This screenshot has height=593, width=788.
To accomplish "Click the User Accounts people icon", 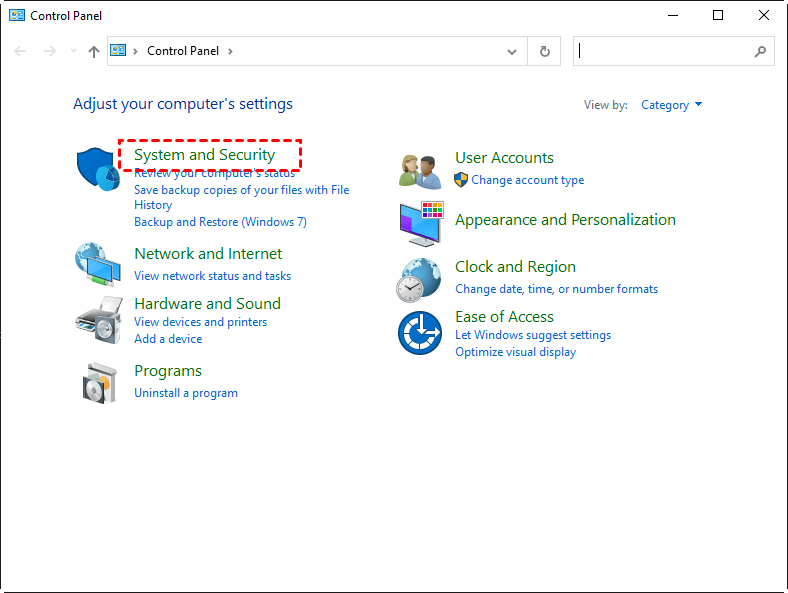I will coord(420,170).
